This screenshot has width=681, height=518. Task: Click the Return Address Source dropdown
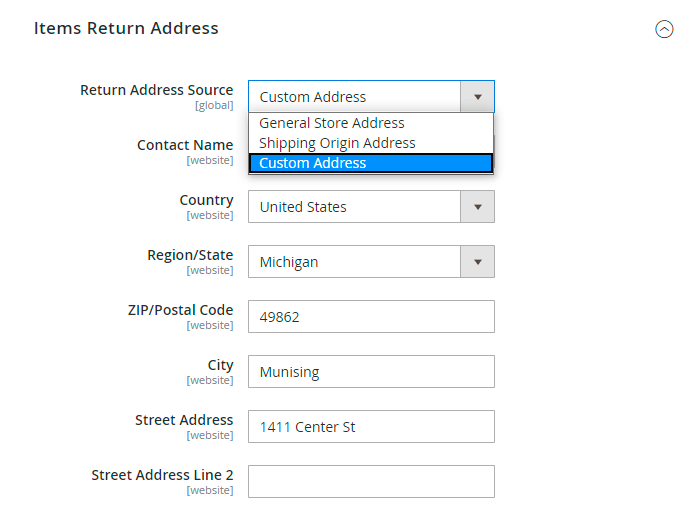pyautogui.click(x=371, y=97)
